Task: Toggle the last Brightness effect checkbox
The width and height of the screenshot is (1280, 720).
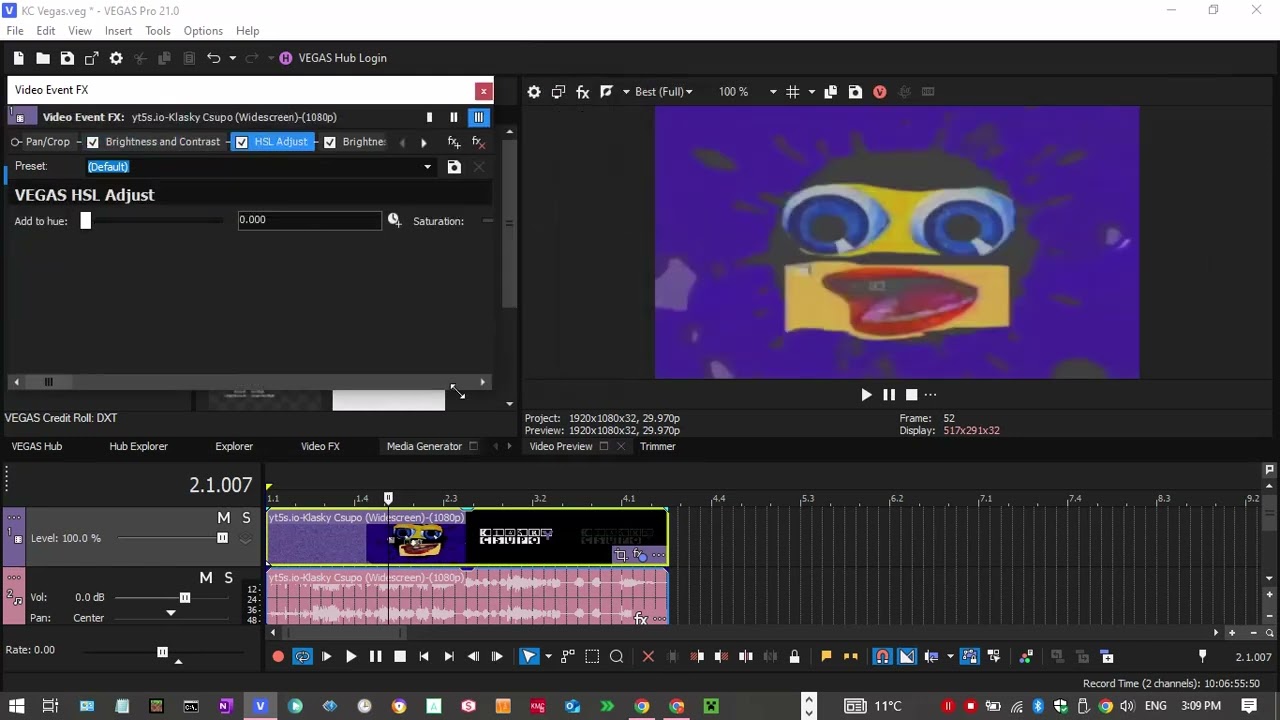Action: pyautogui.click(x=330, y=142)
